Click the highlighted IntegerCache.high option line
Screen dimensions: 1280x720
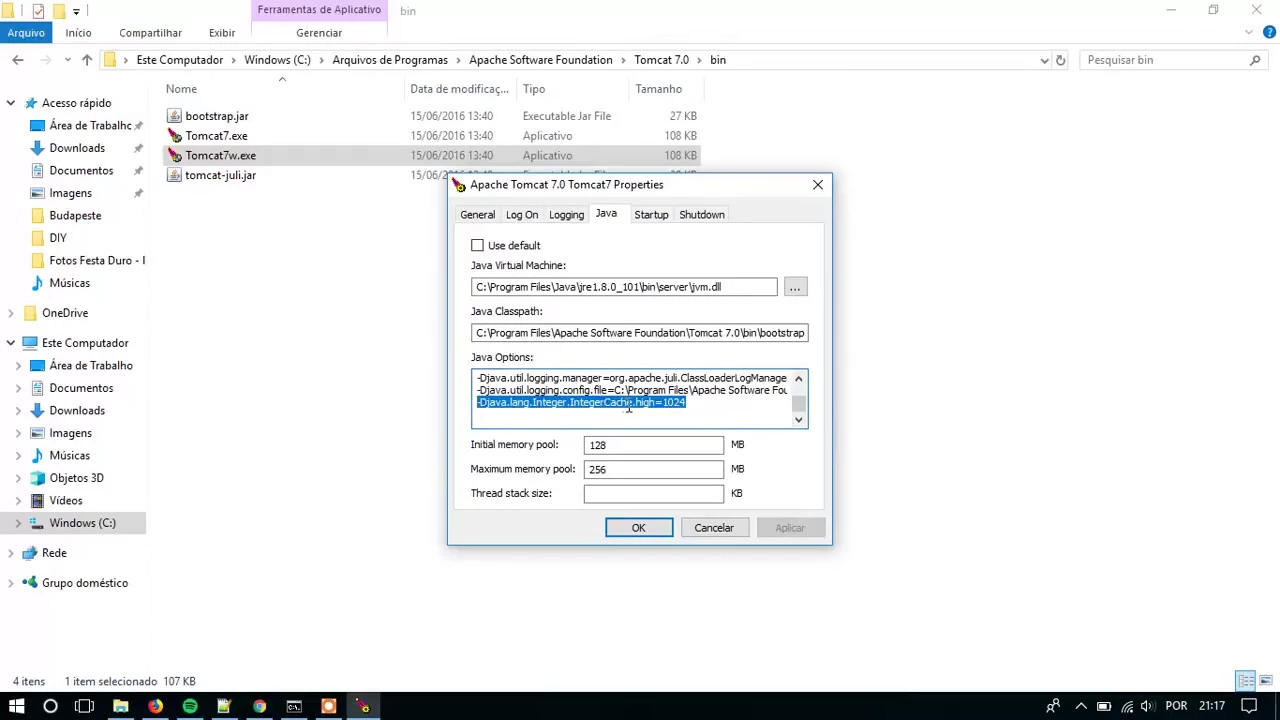581,402
